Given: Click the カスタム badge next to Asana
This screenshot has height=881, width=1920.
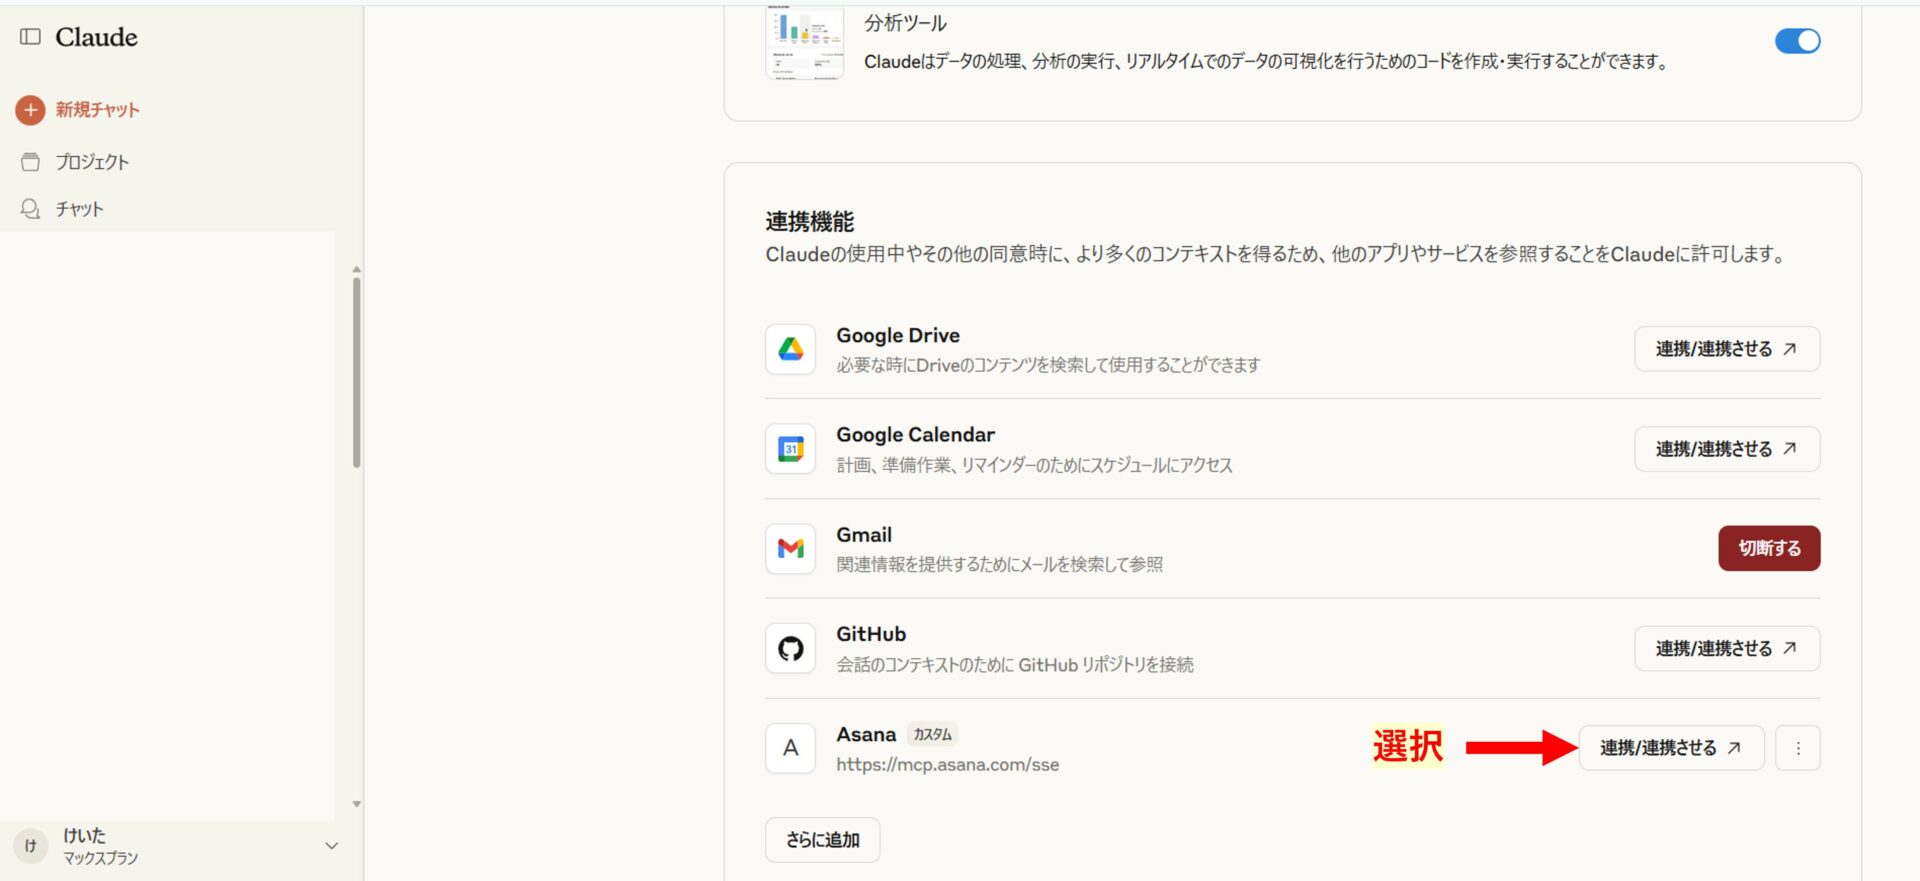Looking at the screenshot, I should (x=933, y=734).
